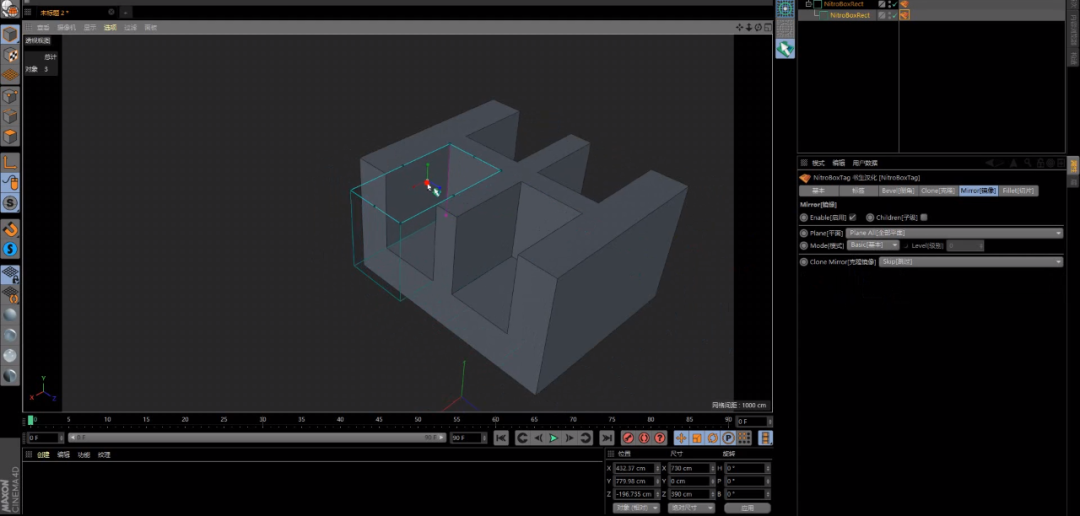Click the record active objects icon
Screen dimensions: 1080x516
click(x=628, y=438)
